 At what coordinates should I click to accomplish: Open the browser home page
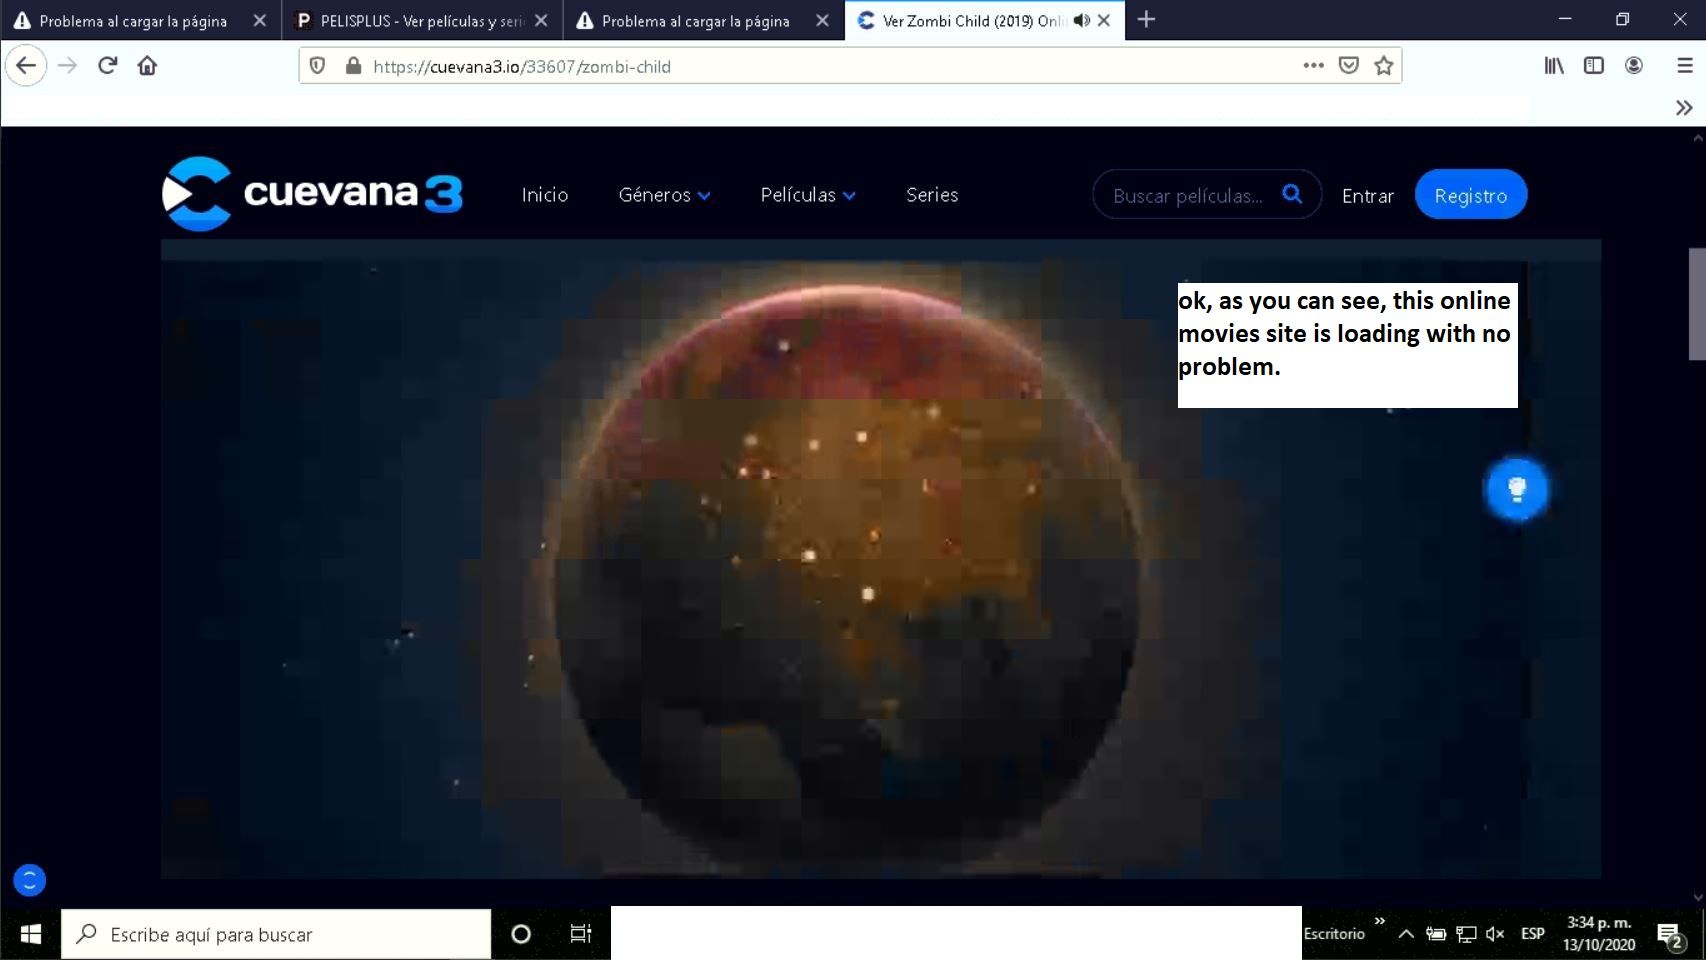click(x=147, y=66)
